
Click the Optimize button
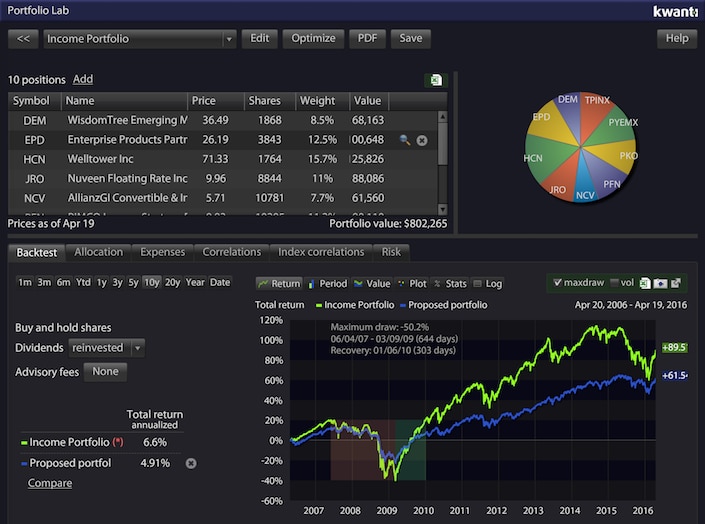coord(313,39)
